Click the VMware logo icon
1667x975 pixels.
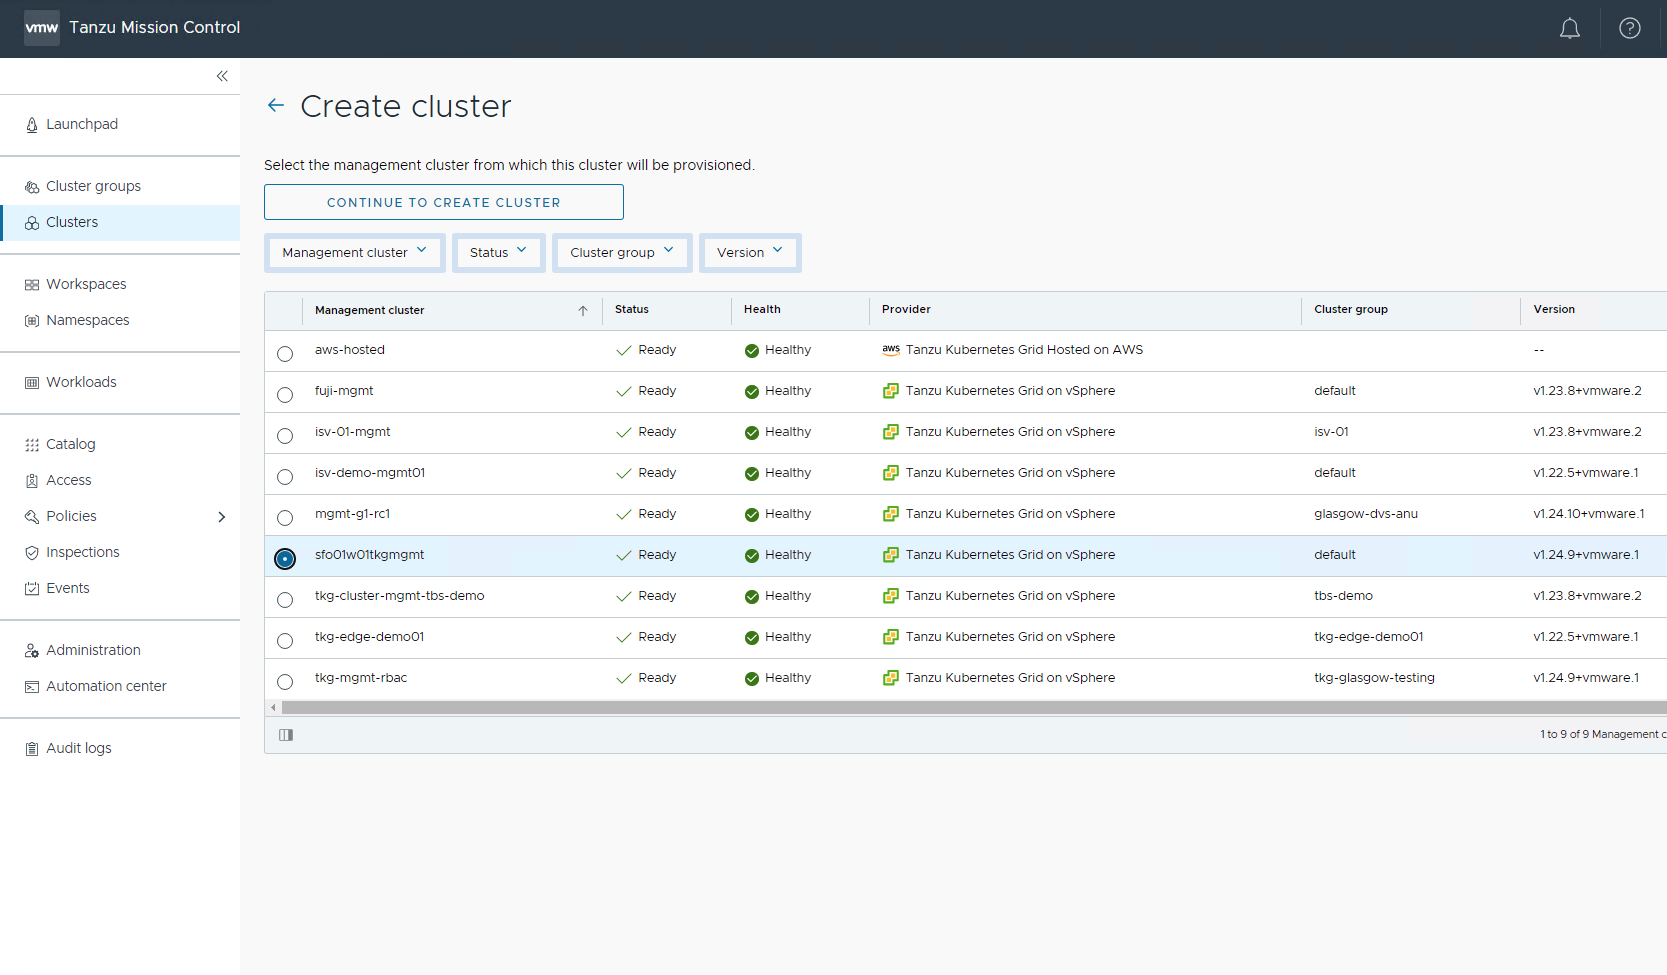pyautogui.click(x=42, y=28)
